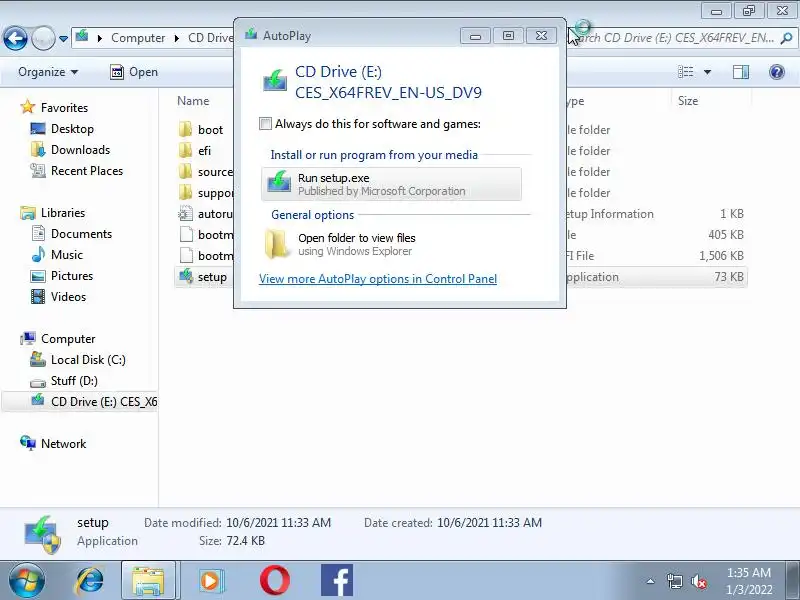This screenshot has height=600, width=800.
Task: Open the Organize menu
Action: click(48, 72)
